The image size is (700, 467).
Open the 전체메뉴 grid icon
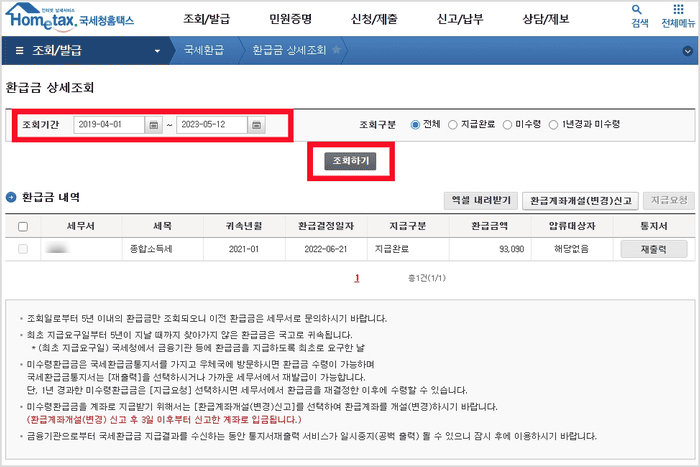678,9
